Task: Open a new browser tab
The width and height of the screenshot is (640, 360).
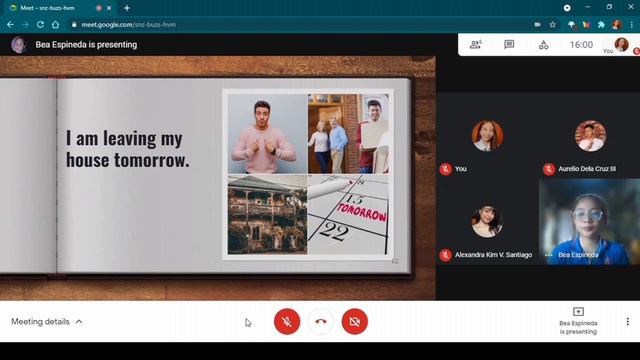Action: (x=127, y=8)
